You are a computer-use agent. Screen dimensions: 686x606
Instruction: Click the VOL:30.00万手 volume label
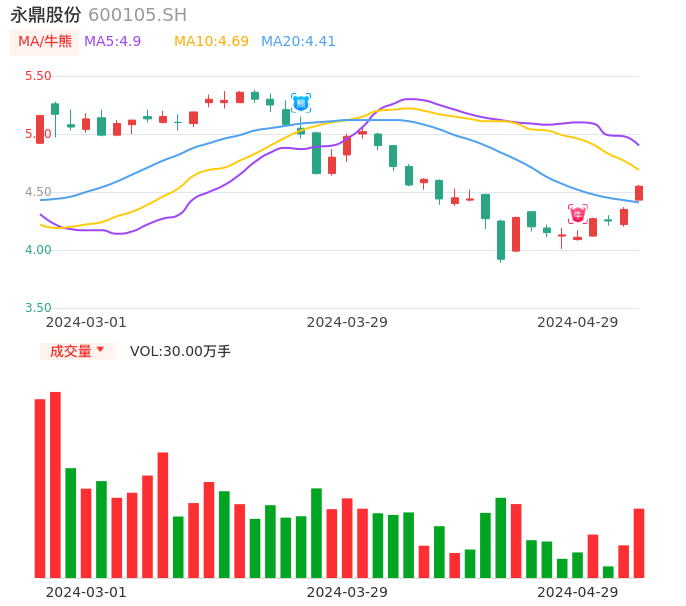point(180,351)
